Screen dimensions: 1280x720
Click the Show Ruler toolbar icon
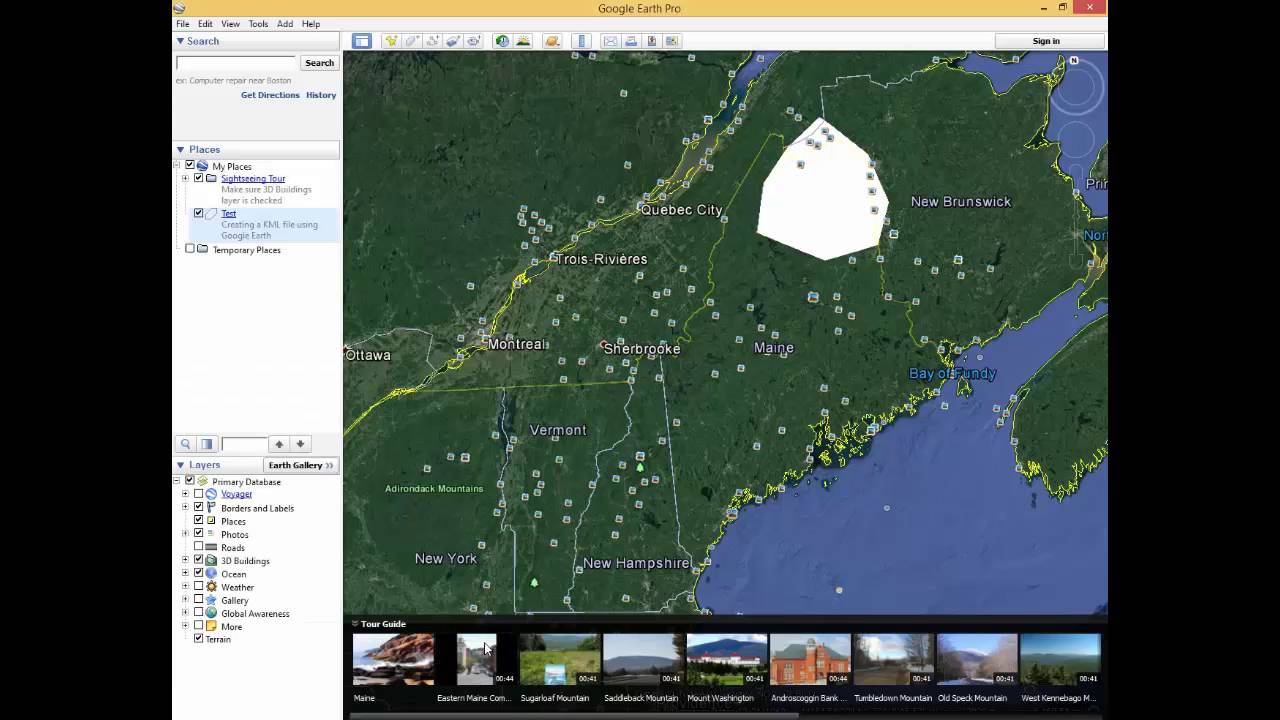tap(582, 41)
